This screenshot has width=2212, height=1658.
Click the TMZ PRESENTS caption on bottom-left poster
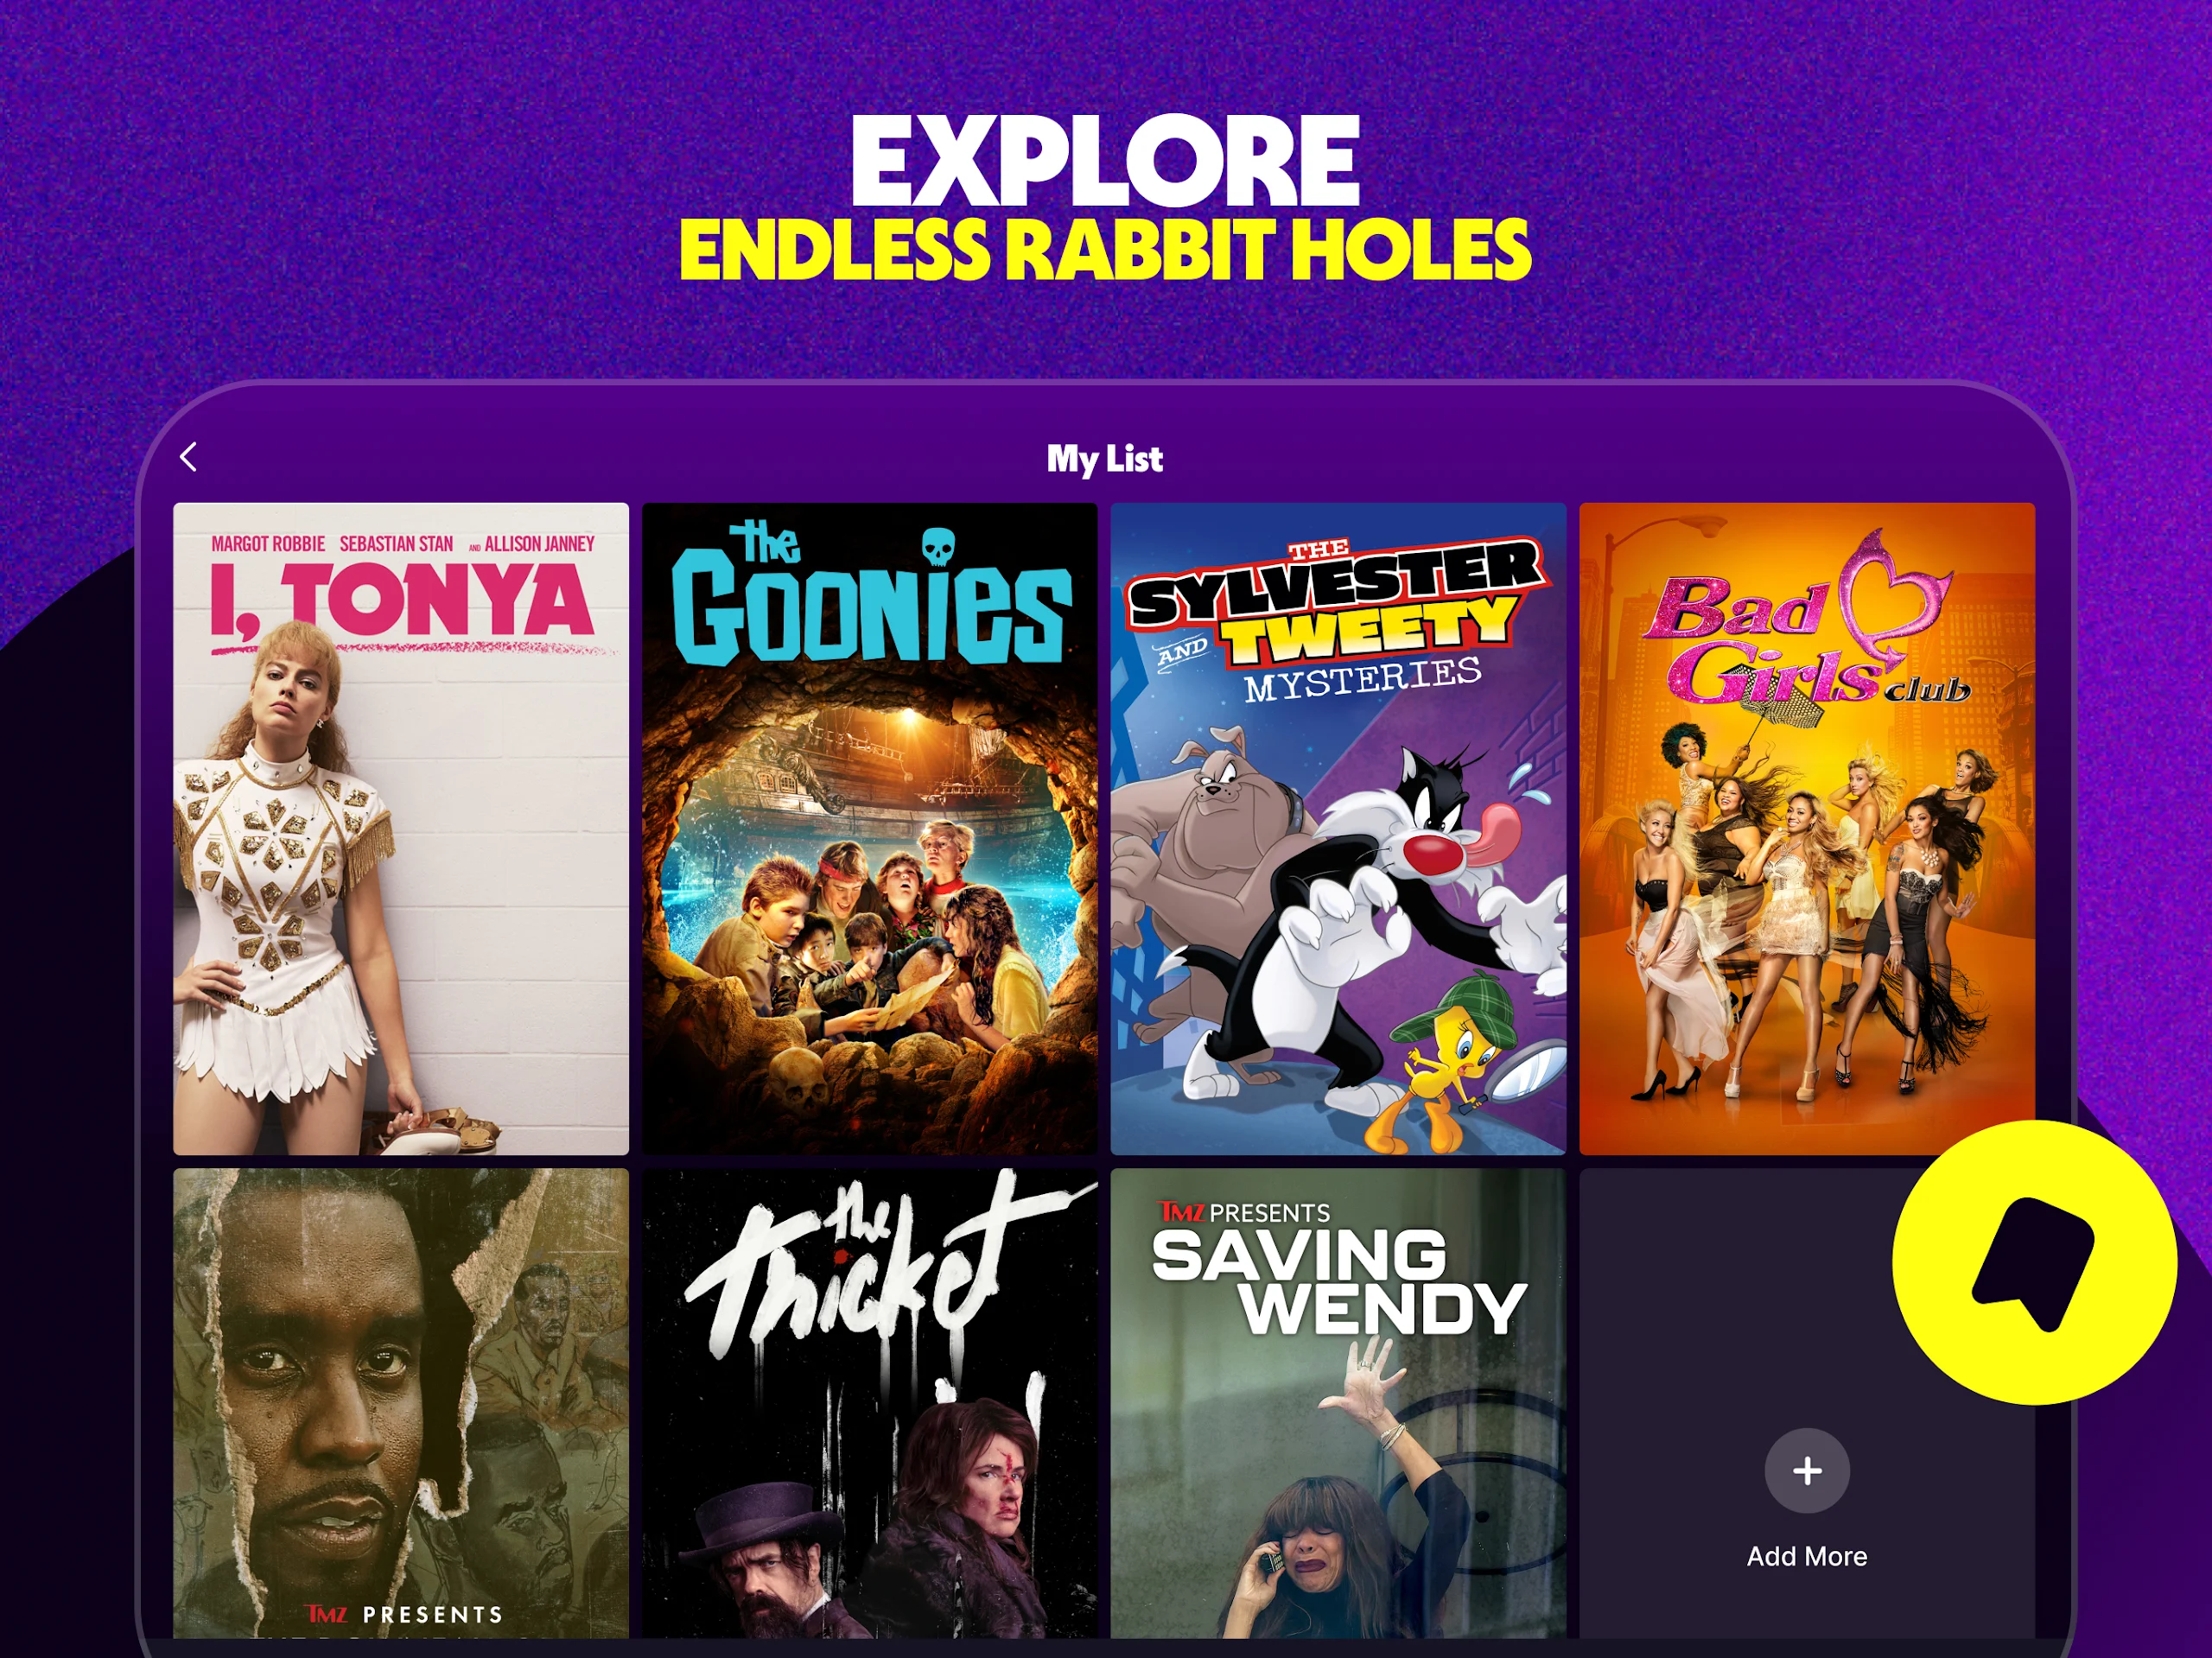(x=404, y=1614)
